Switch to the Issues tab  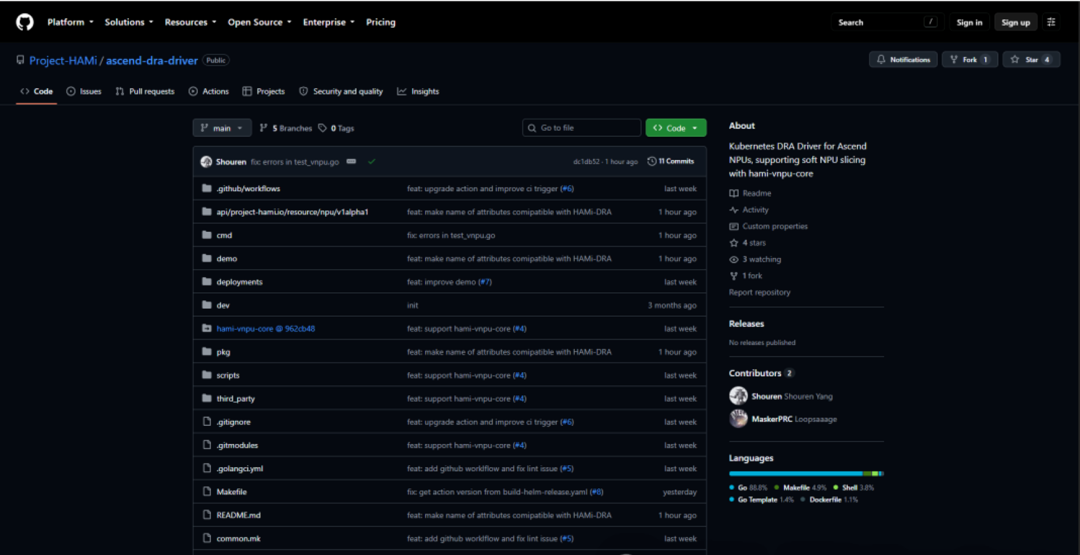point(83,92)
